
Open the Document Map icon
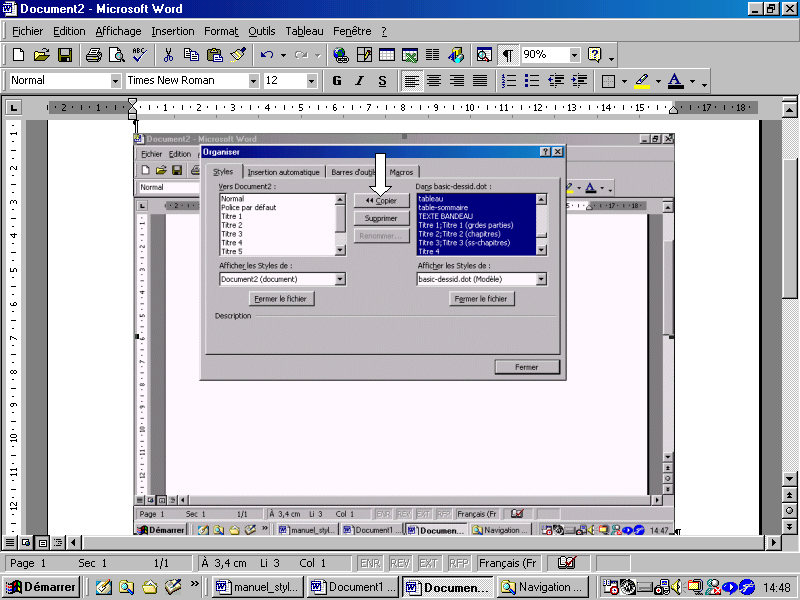484,55
